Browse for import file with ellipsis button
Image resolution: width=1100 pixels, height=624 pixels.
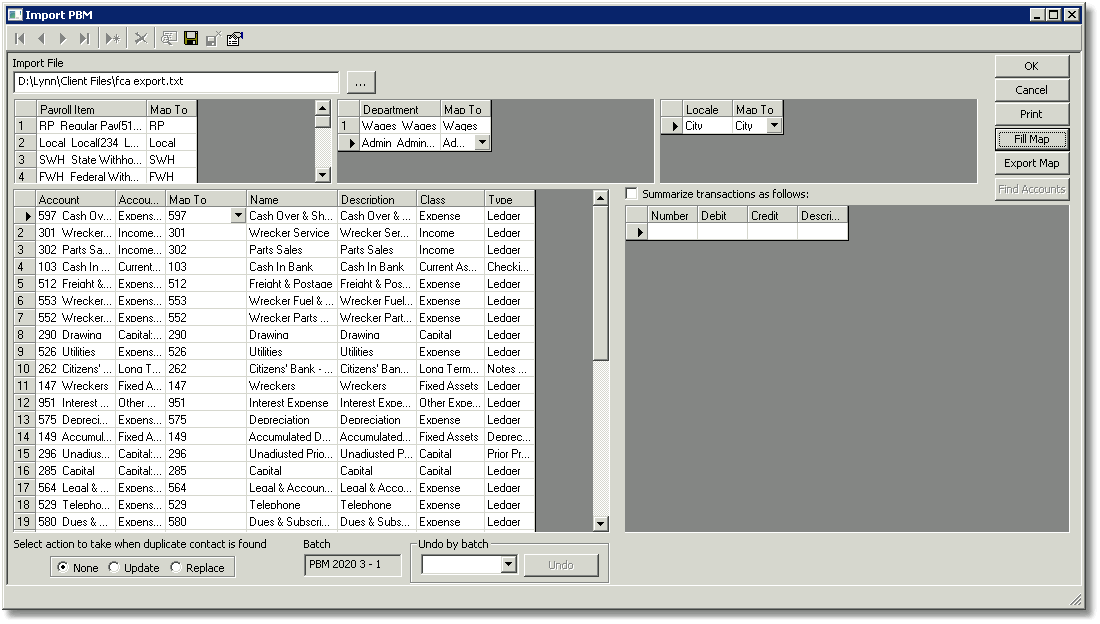point(361,82)
